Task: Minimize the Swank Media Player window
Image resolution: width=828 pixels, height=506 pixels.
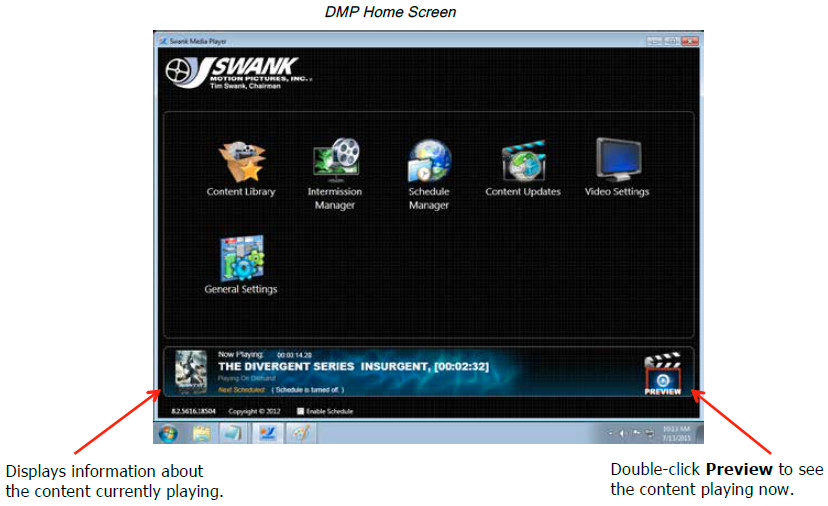Action: click(655, 41)
